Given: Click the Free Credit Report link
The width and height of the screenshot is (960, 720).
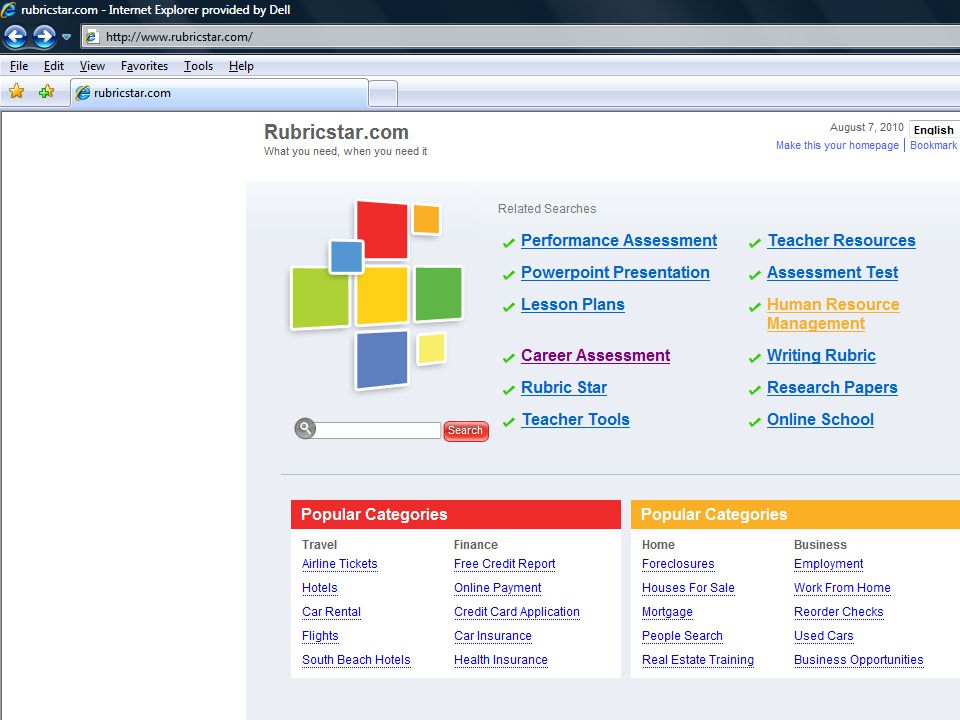Looking at the screenshot, I should 504,564.
